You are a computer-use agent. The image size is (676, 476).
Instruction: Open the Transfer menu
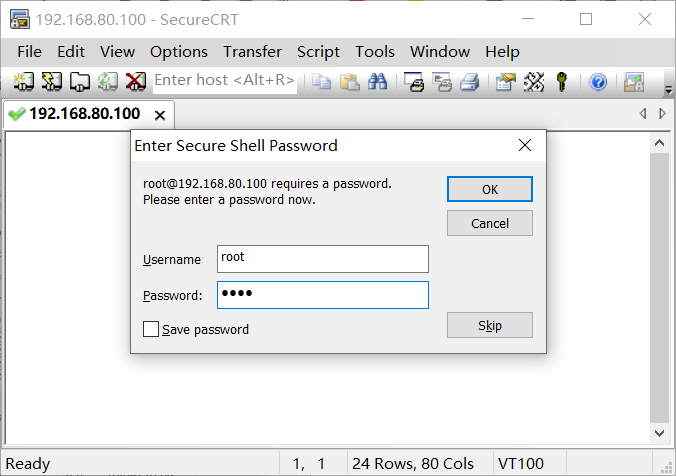(252, 52)
